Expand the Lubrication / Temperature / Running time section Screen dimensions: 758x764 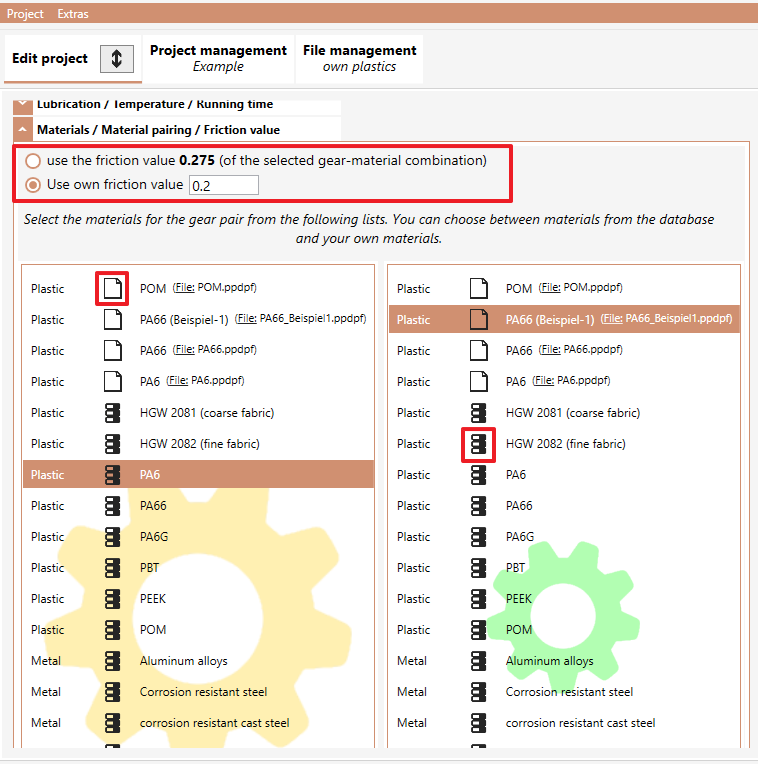(x=22, y=106)
